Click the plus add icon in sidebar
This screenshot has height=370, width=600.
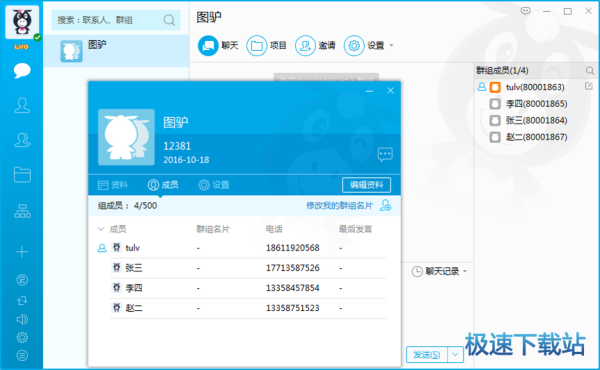[22, 252]
